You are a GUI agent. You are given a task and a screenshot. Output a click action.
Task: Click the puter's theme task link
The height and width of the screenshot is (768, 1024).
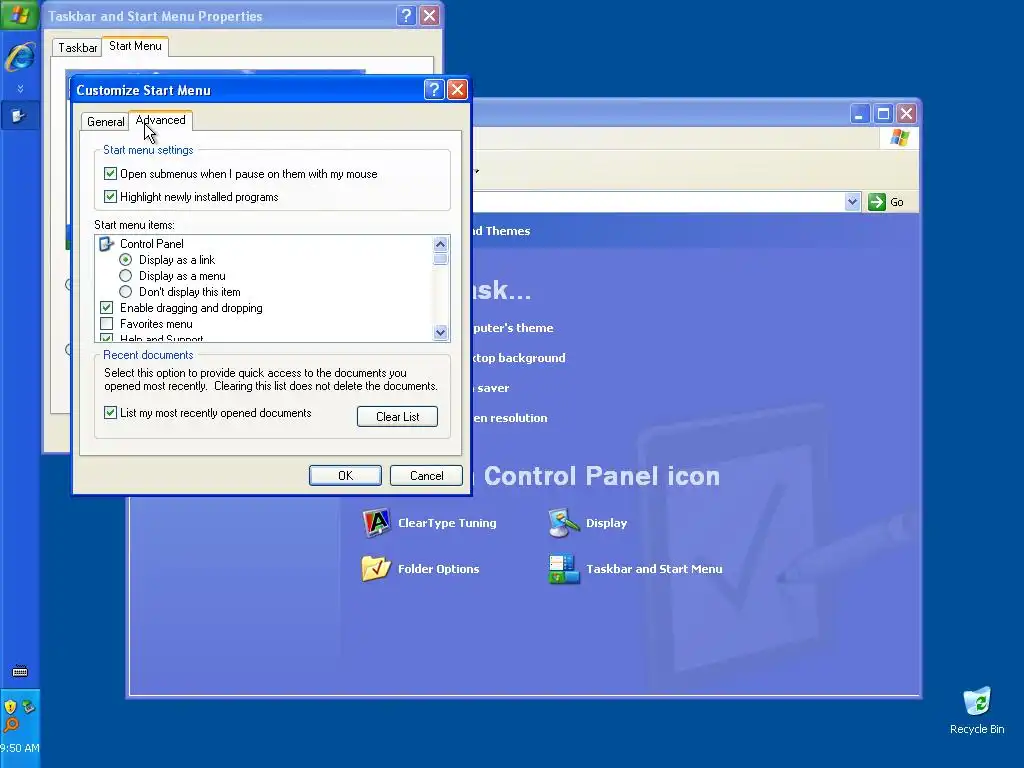click(x=513, y=328)
